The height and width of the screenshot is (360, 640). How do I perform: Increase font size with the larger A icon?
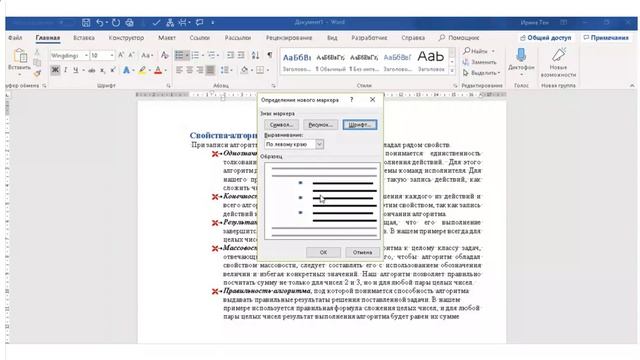(121, 55)
